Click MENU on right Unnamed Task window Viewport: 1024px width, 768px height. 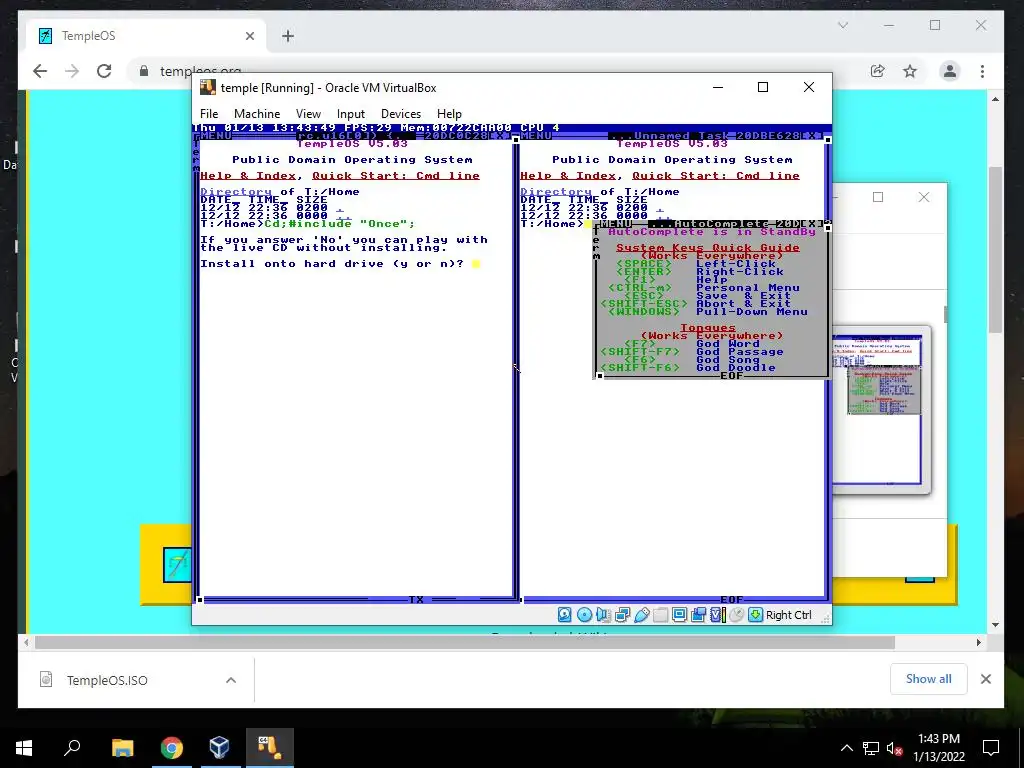536,136
